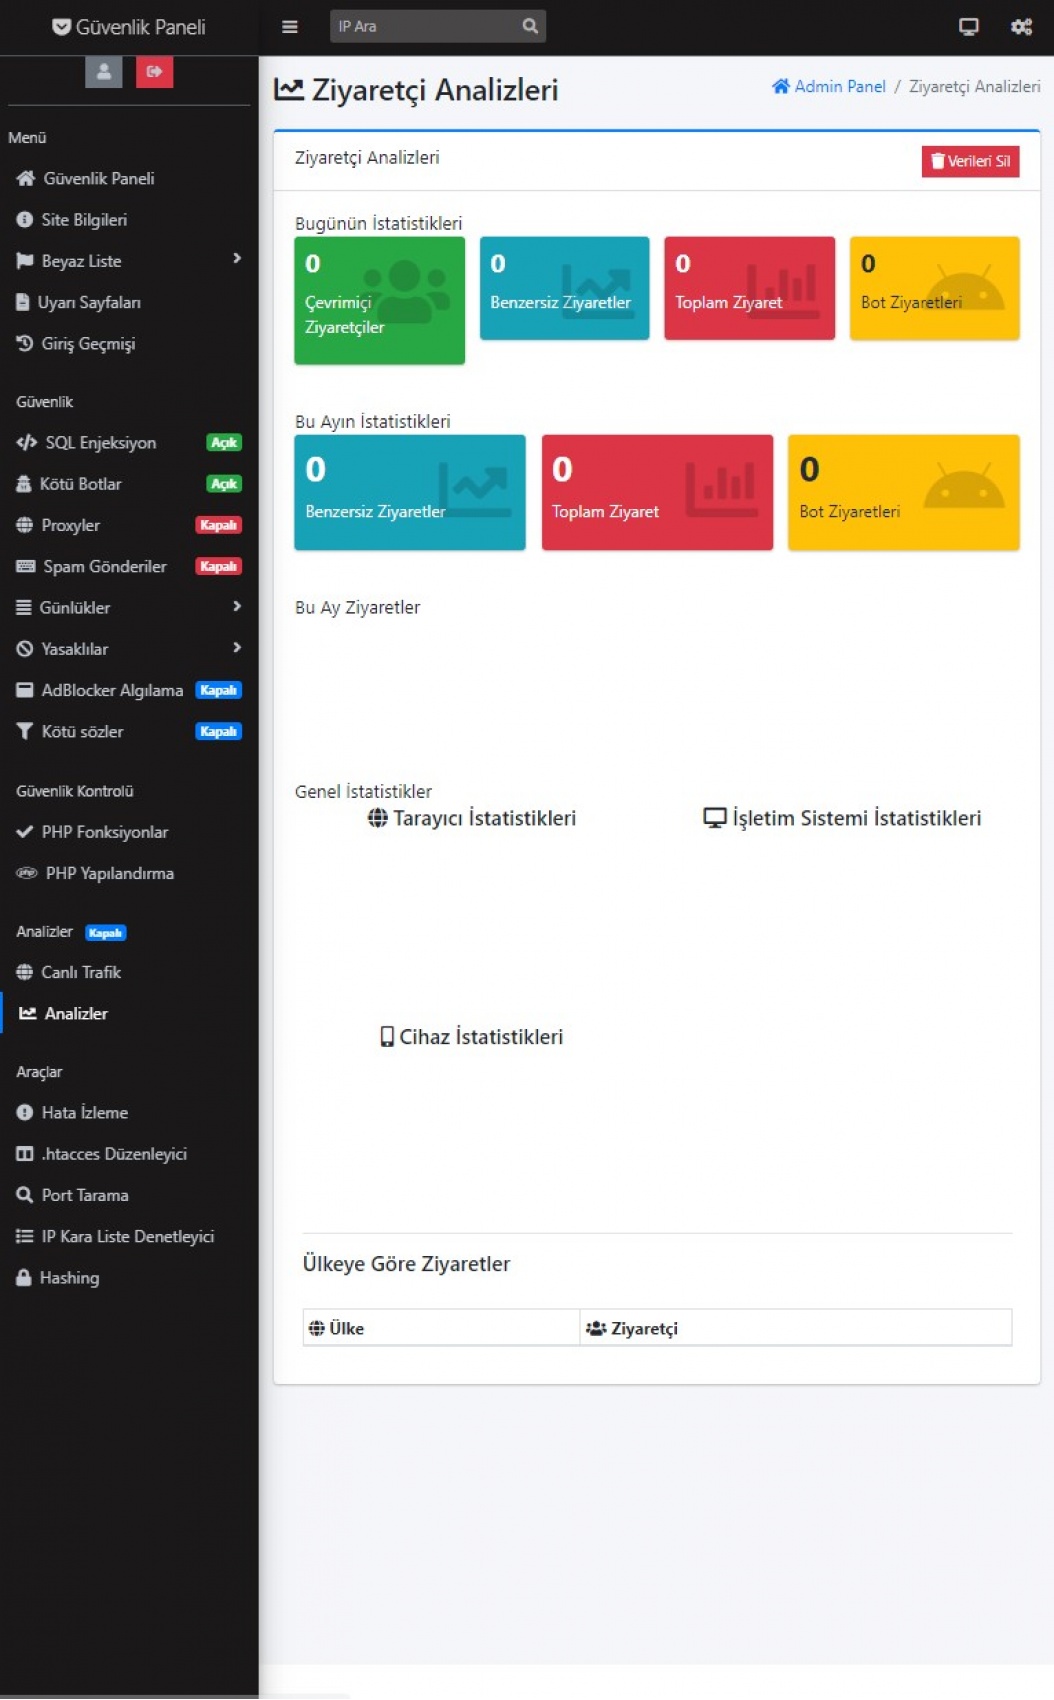1054x1700 pixels.
Task: Expand the Beyaz Liste submenu arrow
Action: (237, 259)
